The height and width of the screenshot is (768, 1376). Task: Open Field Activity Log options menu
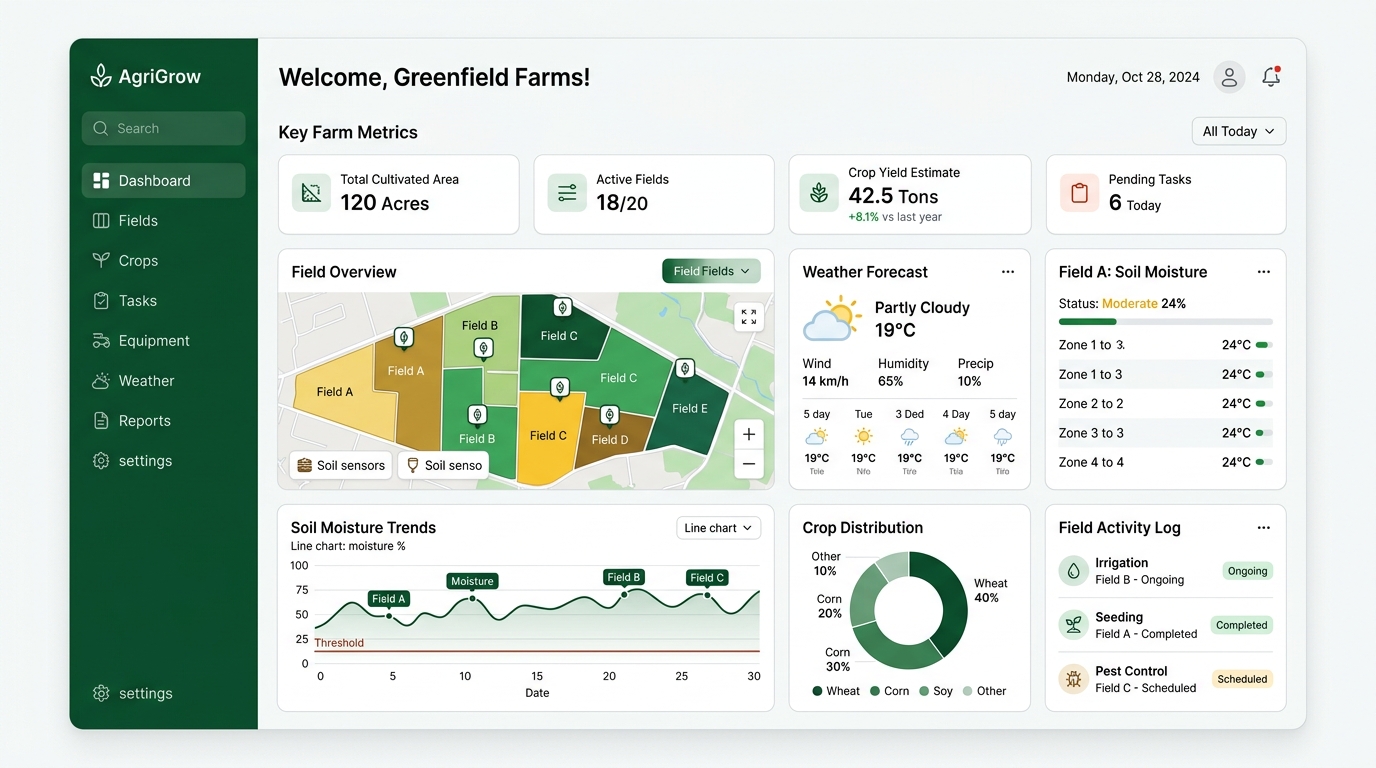click(x=1264, y=528)
